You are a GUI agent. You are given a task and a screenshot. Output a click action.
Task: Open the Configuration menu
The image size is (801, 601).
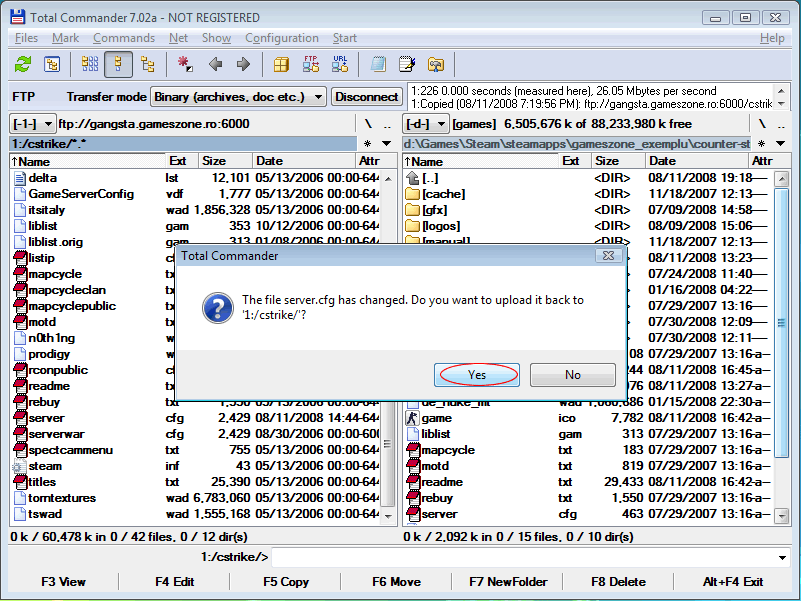tap(281, 38)
